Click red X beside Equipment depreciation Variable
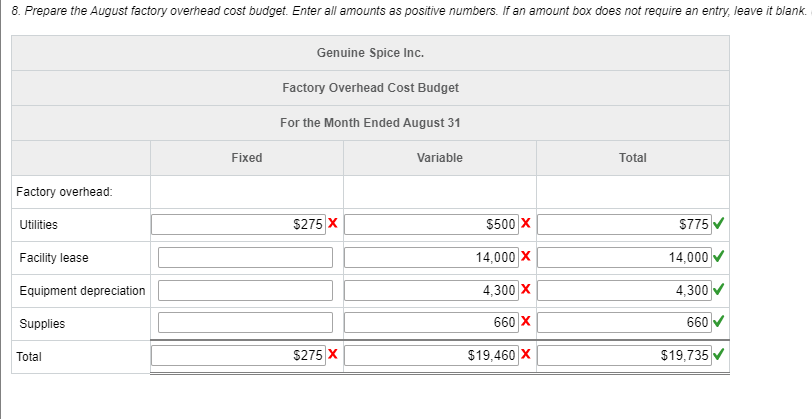The width and height of the screenshot is (812, 419). click(x=526, y=289)
